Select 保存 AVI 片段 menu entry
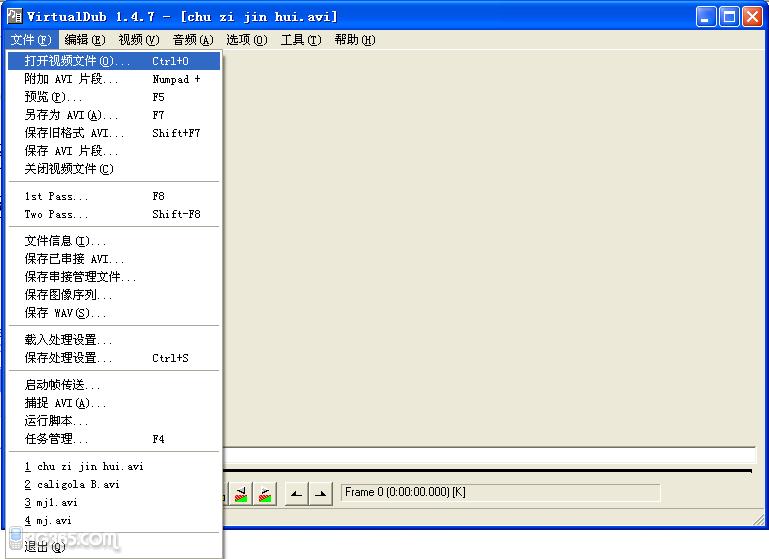This screenshot has height=559, width=769. point(114,151)
